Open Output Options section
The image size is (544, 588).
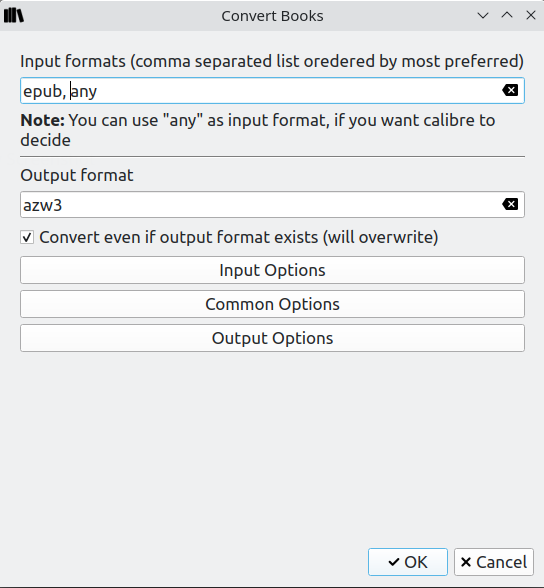coord(272,338)
